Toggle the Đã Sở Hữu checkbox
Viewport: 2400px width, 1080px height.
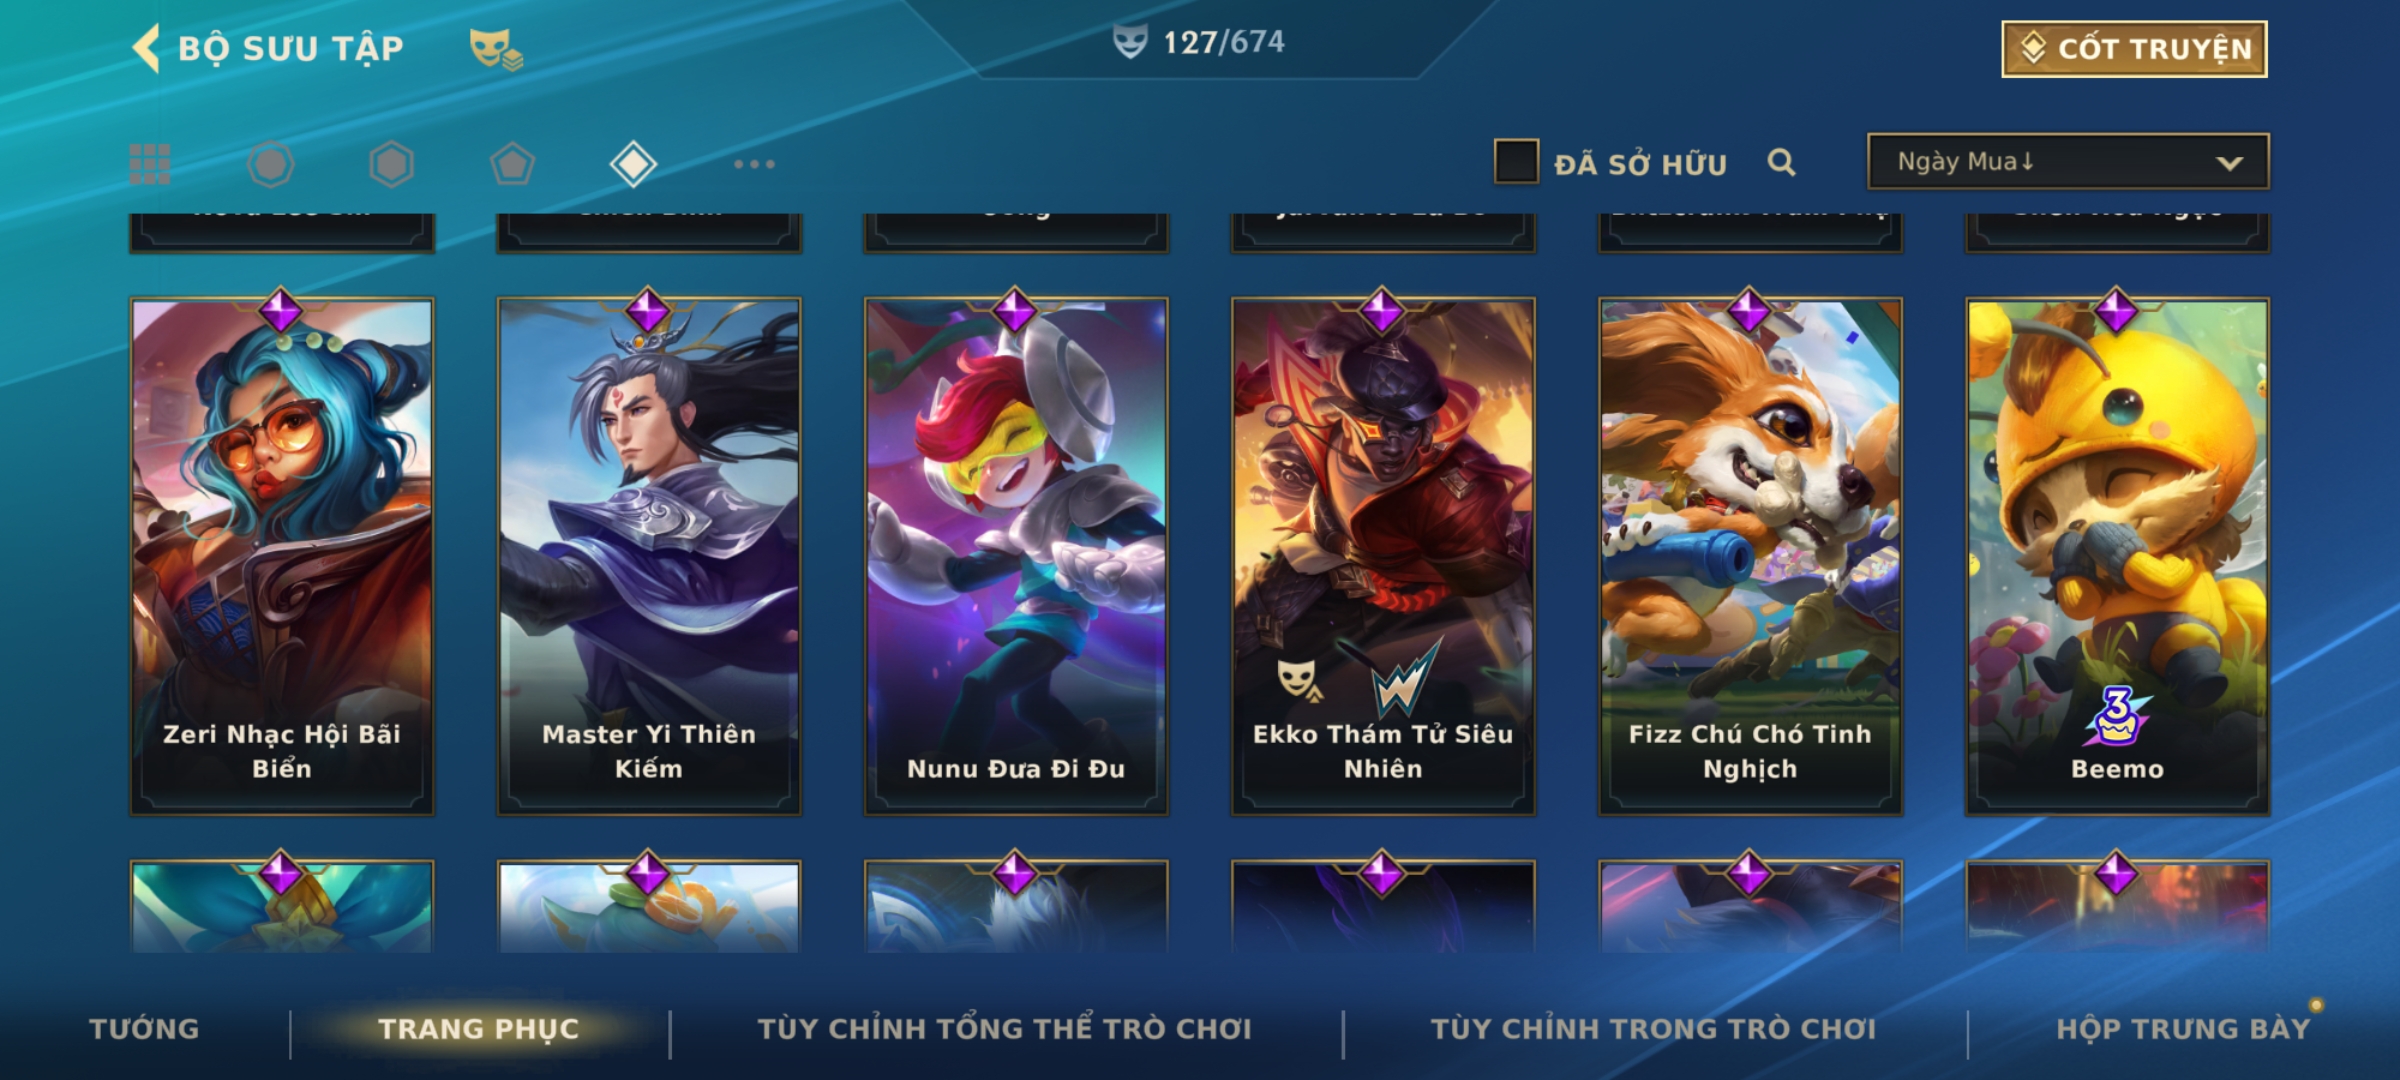click(1516, 162)
